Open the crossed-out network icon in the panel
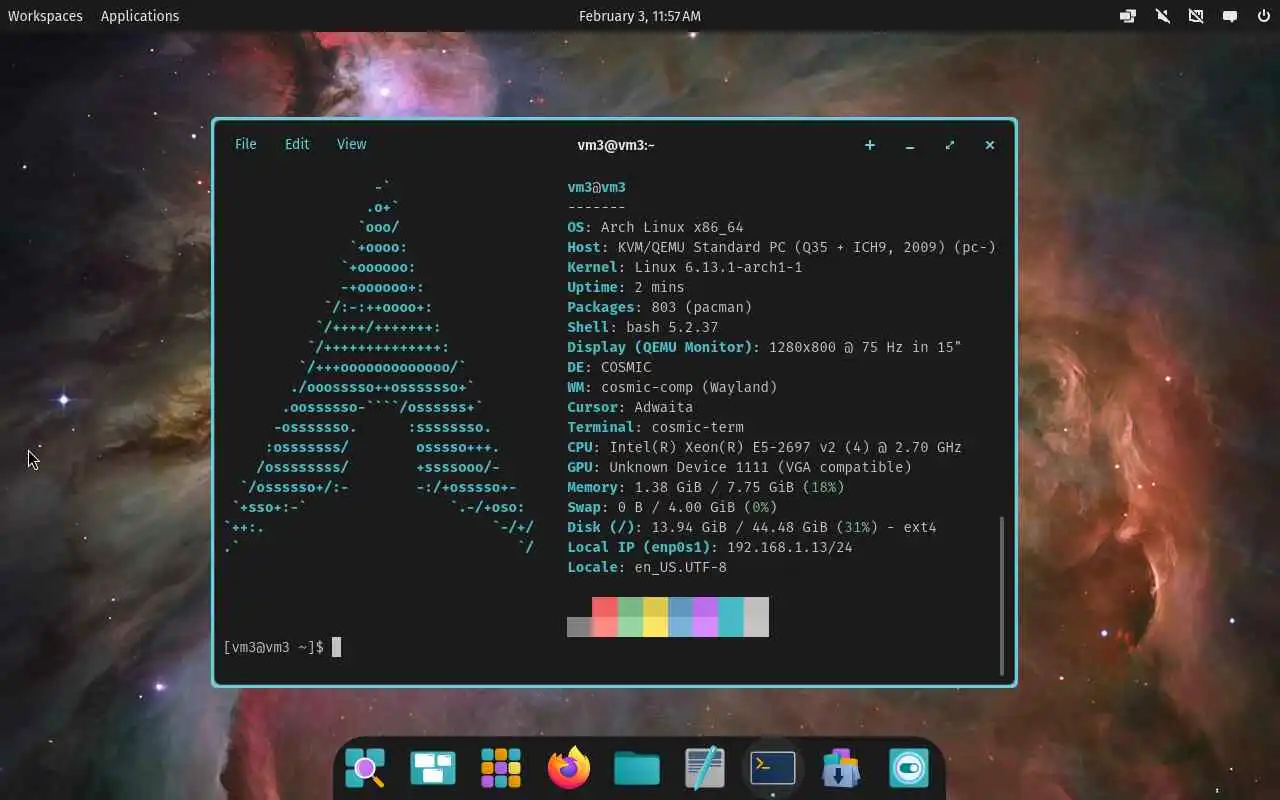Image resolution: width=1280 pixels, height=800 pixels. coord(1196,16)
